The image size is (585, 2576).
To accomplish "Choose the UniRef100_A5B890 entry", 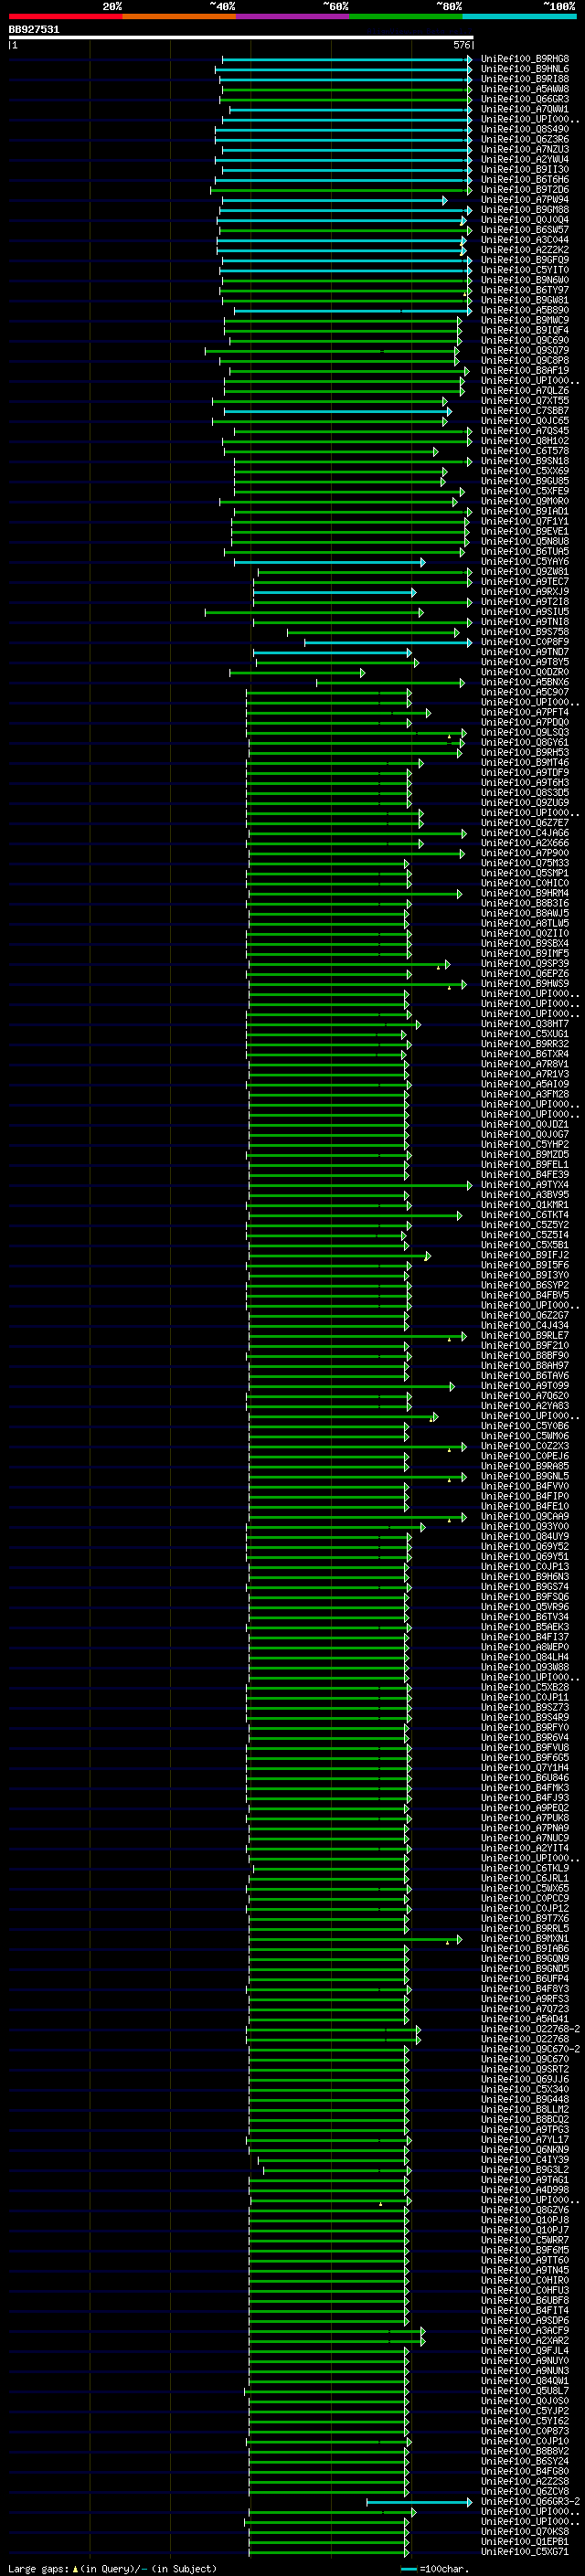I will coord(525,310).
